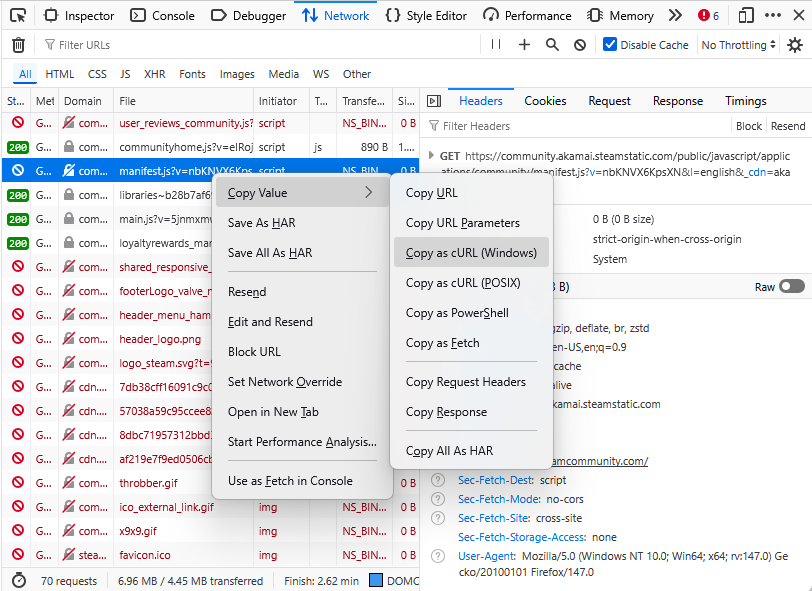The width and height of the screenshot is (812, 591).
Task: Click blocked status icon on favicon.ico row
Action: pyautogui.click(x=18, y=555)
